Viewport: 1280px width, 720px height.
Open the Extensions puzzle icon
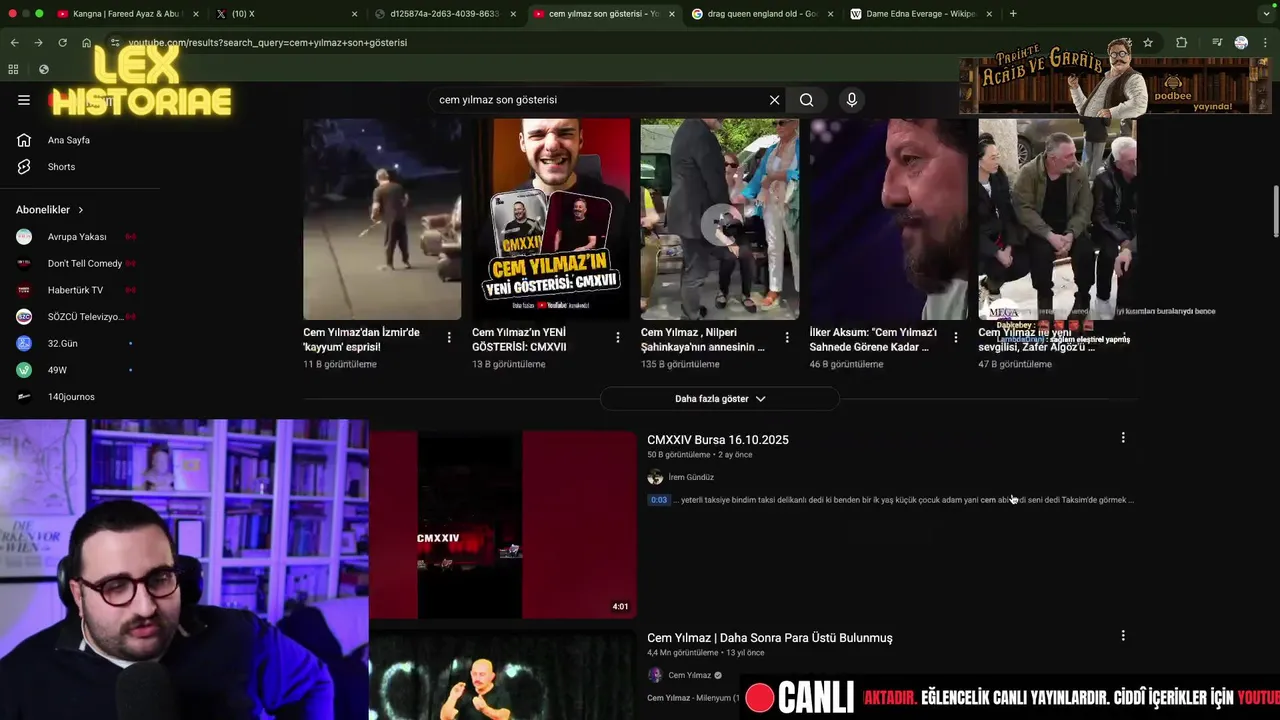click(x=1181, y=43)
